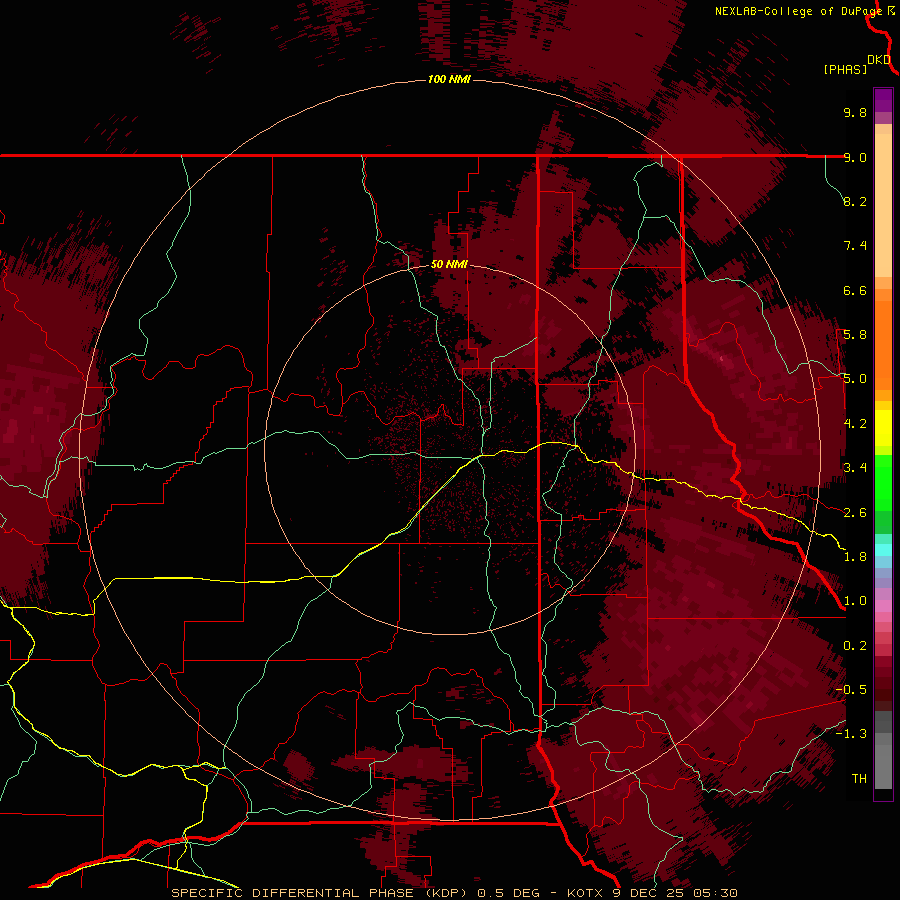This screenshot has height=900, width=900.
Task: Click the yellow segment of the color bar
Action: [x=883, y=428]
